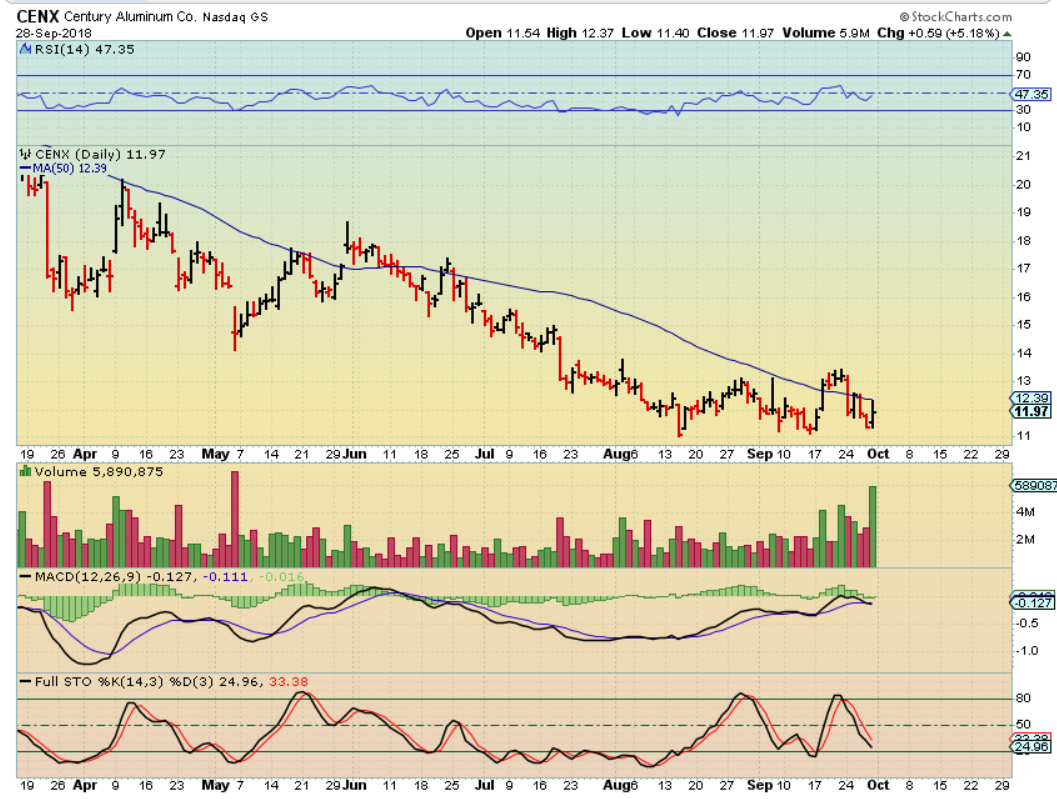Click the bold 11.97 last price tag

(1032, 411)
